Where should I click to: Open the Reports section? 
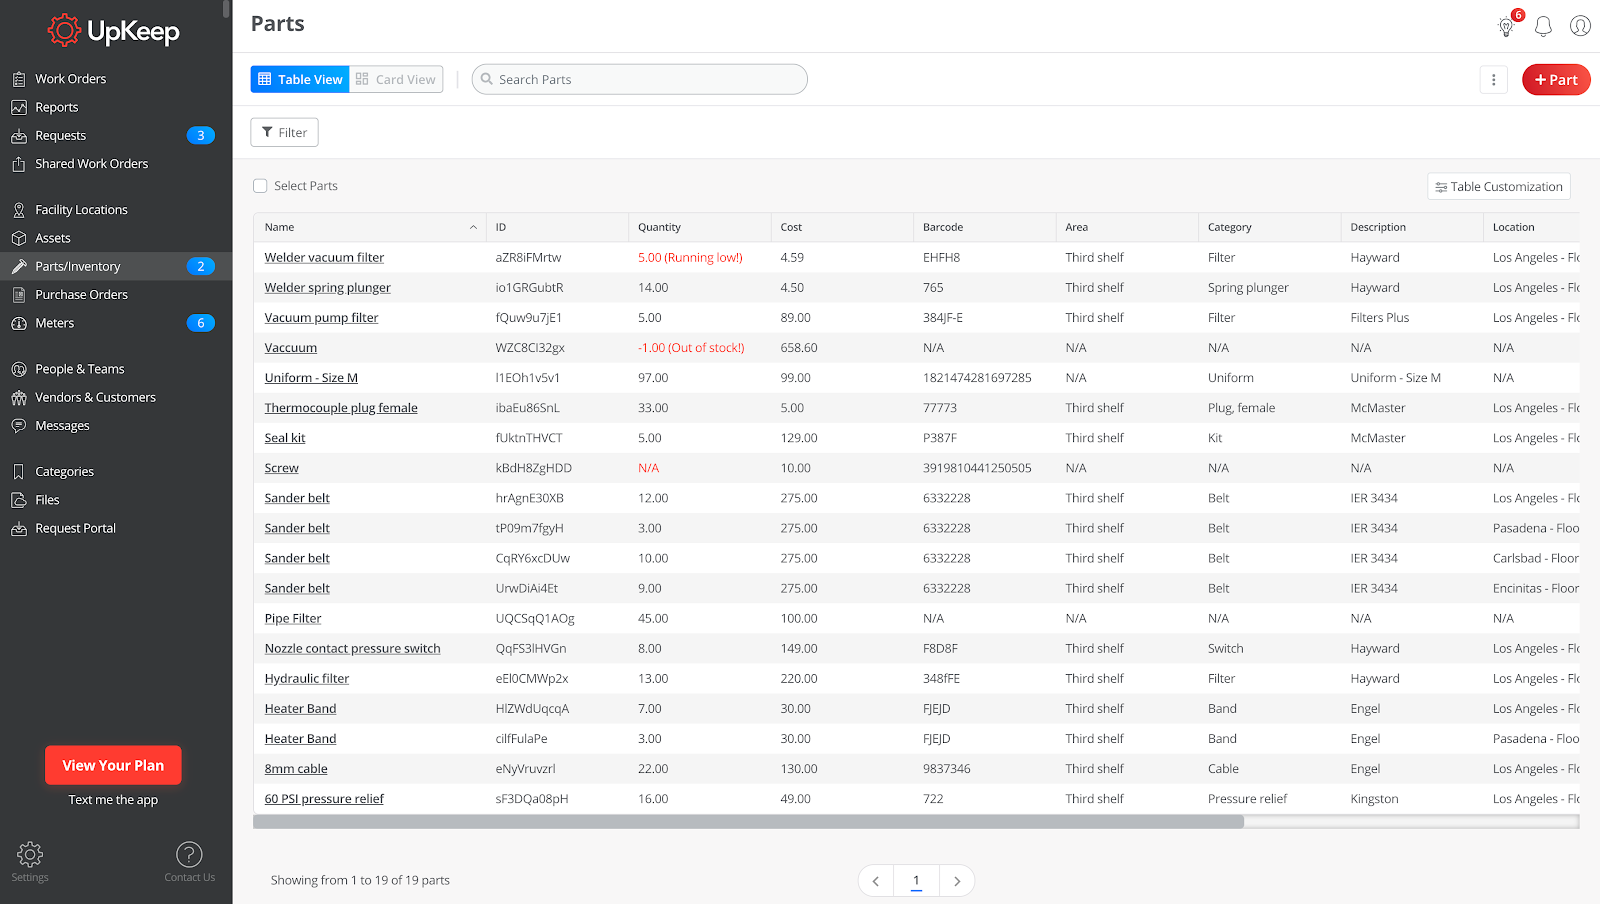click(55, 107)
